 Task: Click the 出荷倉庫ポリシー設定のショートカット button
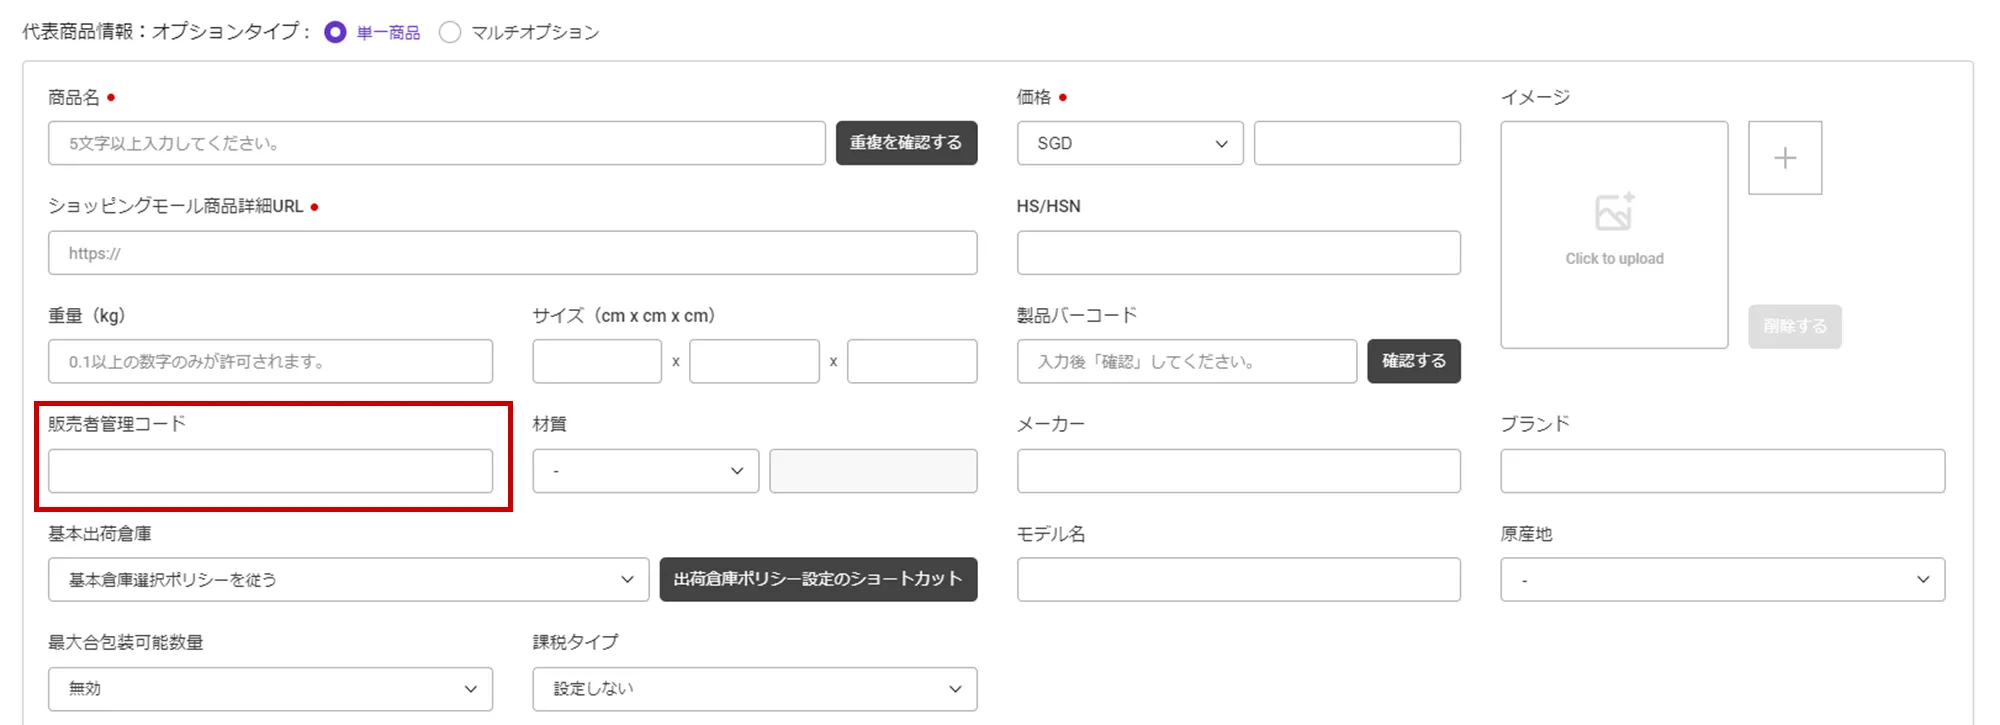(x=818, y=579)
